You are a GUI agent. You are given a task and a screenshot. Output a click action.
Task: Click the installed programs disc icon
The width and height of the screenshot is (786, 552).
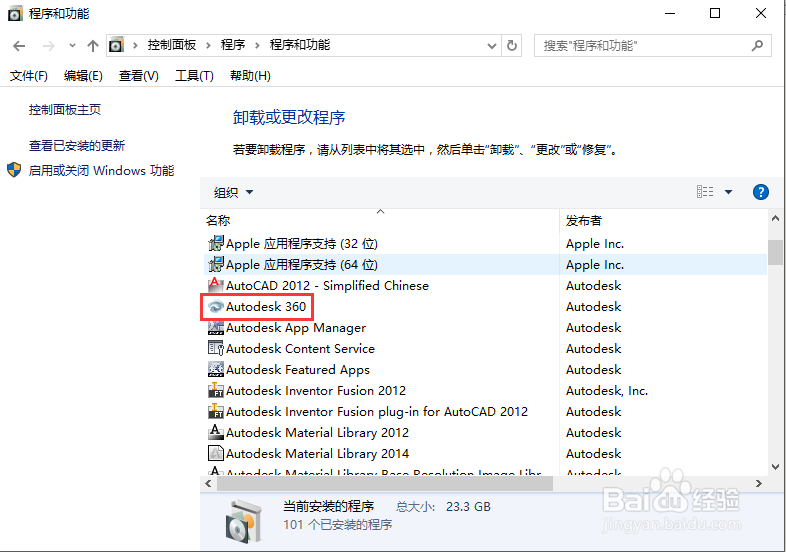(243, 521)
